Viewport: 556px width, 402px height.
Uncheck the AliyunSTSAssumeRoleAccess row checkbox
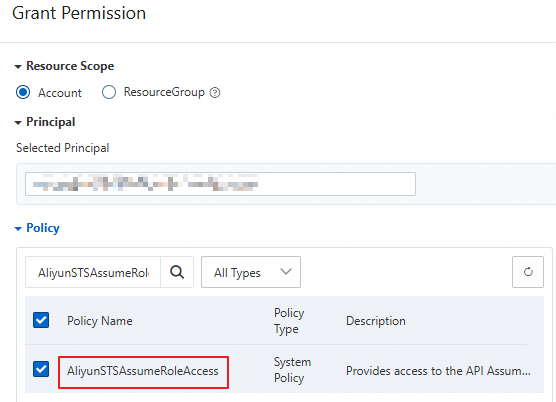[x=41, y=369]
